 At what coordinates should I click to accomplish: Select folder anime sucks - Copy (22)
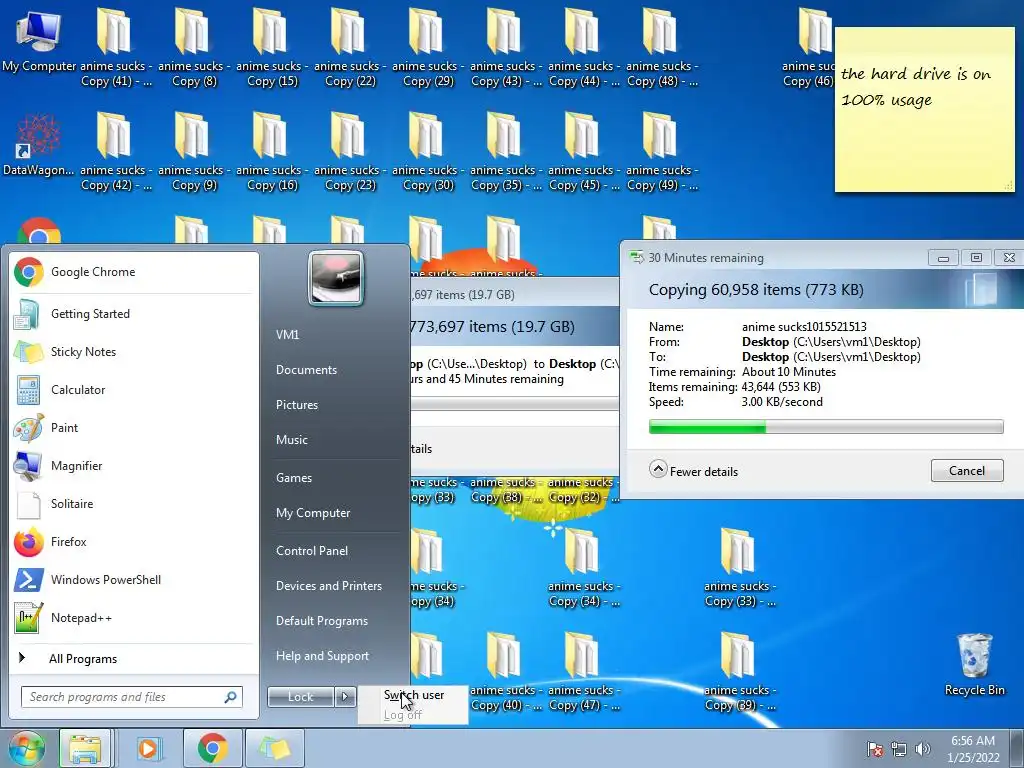(x=349, y=47)
